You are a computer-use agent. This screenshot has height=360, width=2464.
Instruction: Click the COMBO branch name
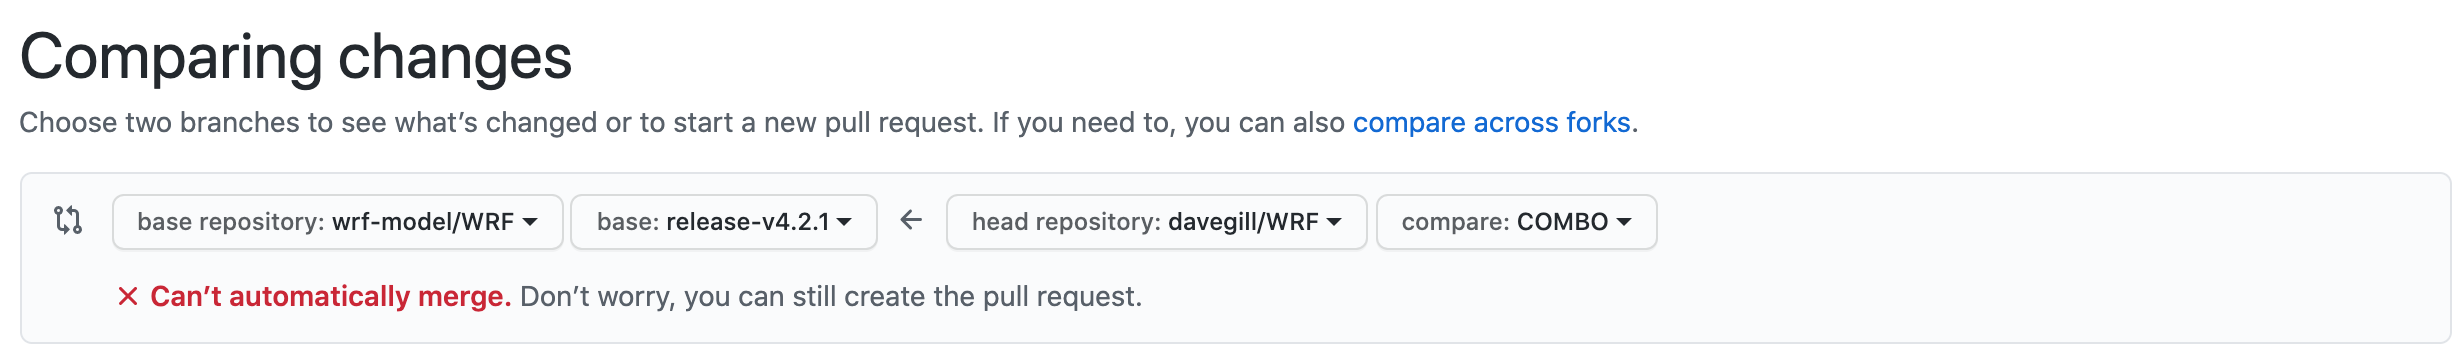point(1562,222)
